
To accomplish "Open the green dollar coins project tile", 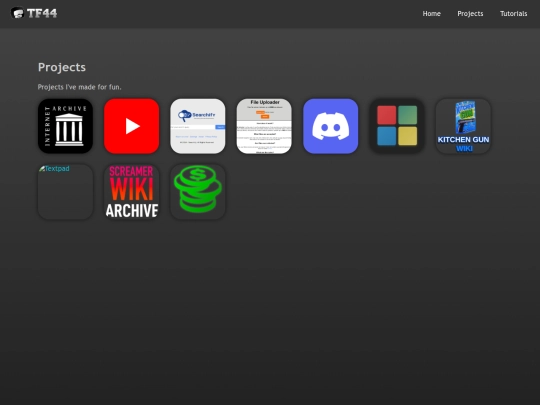I will pos(198,191).
